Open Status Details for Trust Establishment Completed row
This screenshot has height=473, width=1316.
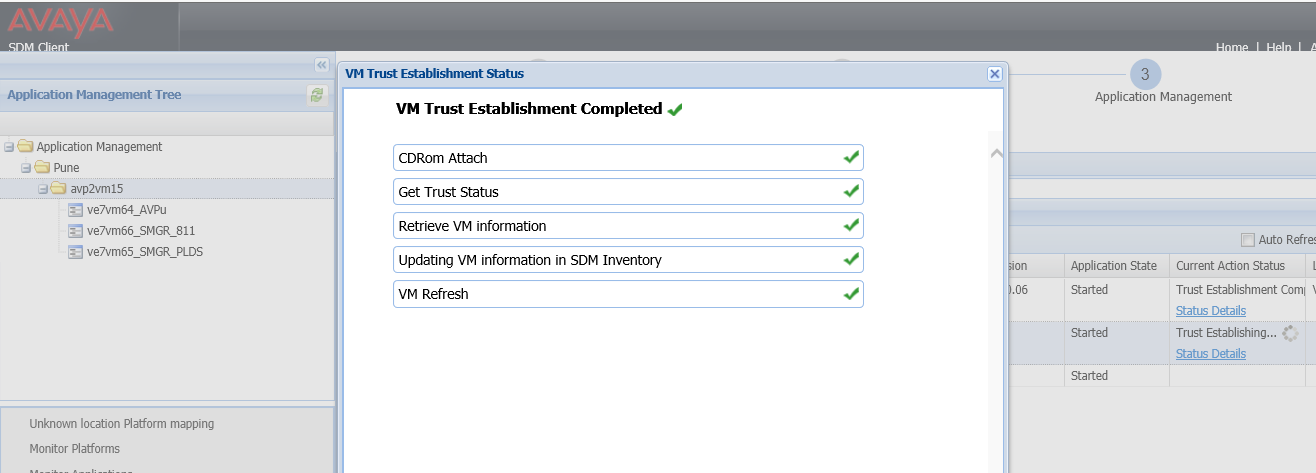(1211, 311)
